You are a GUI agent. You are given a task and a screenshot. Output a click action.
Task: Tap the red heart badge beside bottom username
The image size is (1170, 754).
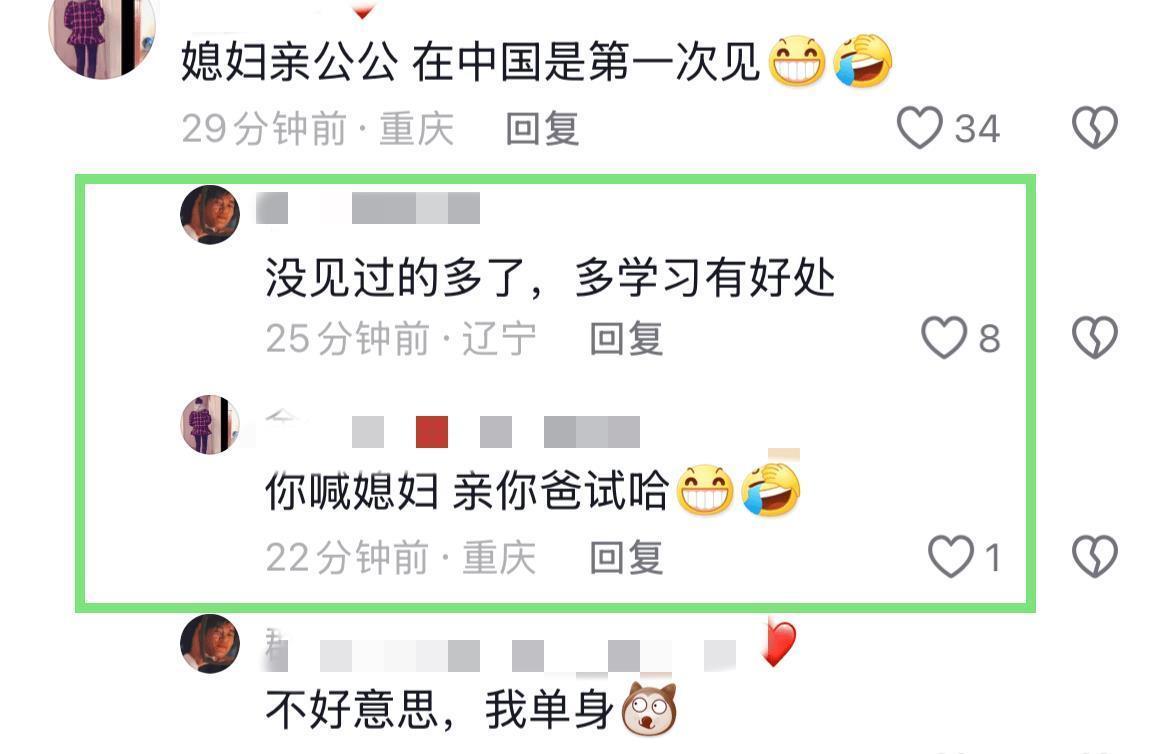(779, 643)
